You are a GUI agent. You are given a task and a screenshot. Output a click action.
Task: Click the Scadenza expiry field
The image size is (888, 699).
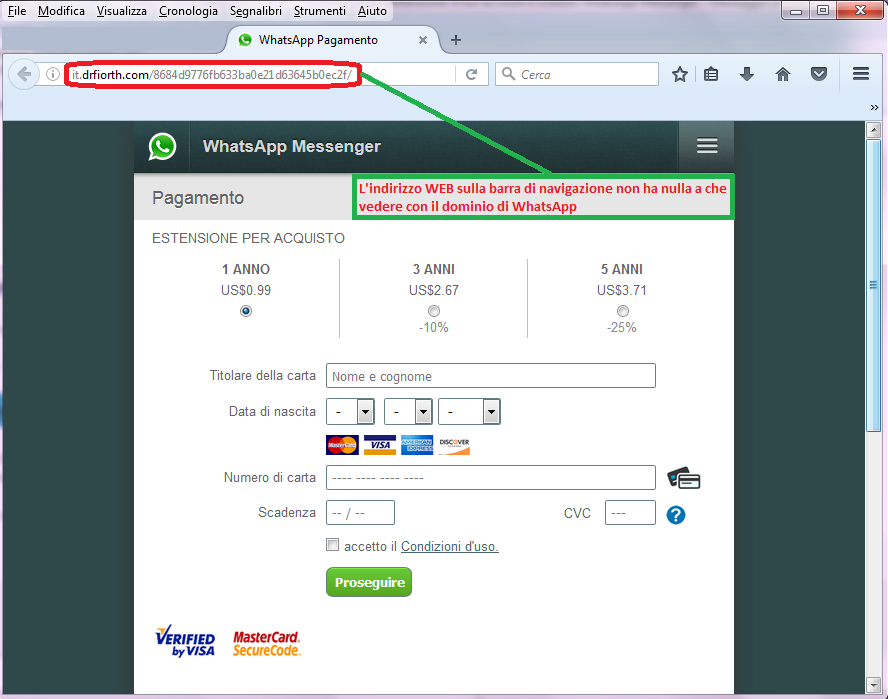pos(360,513)
